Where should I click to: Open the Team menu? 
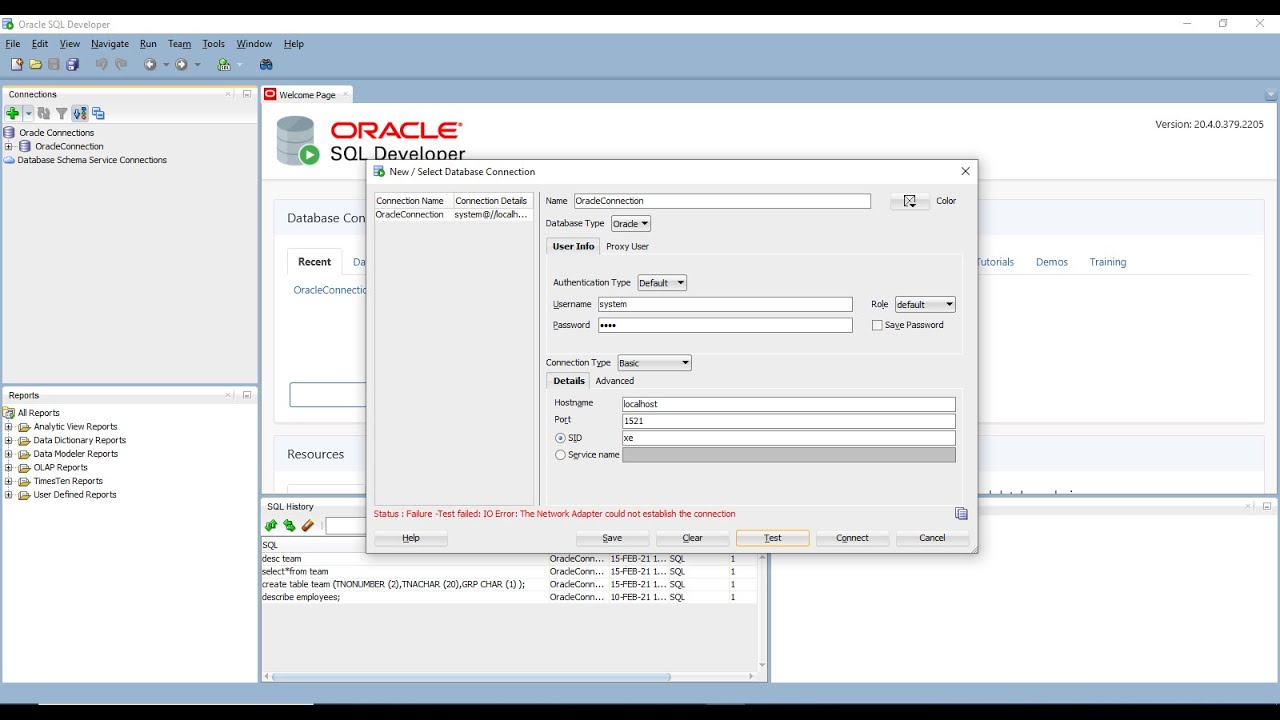(180, 44)
